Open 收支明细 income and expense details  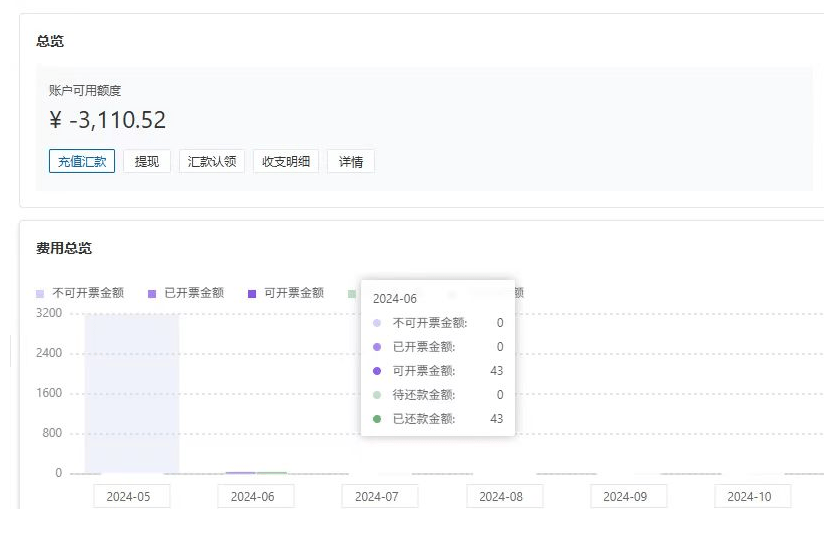click(286, 161)
